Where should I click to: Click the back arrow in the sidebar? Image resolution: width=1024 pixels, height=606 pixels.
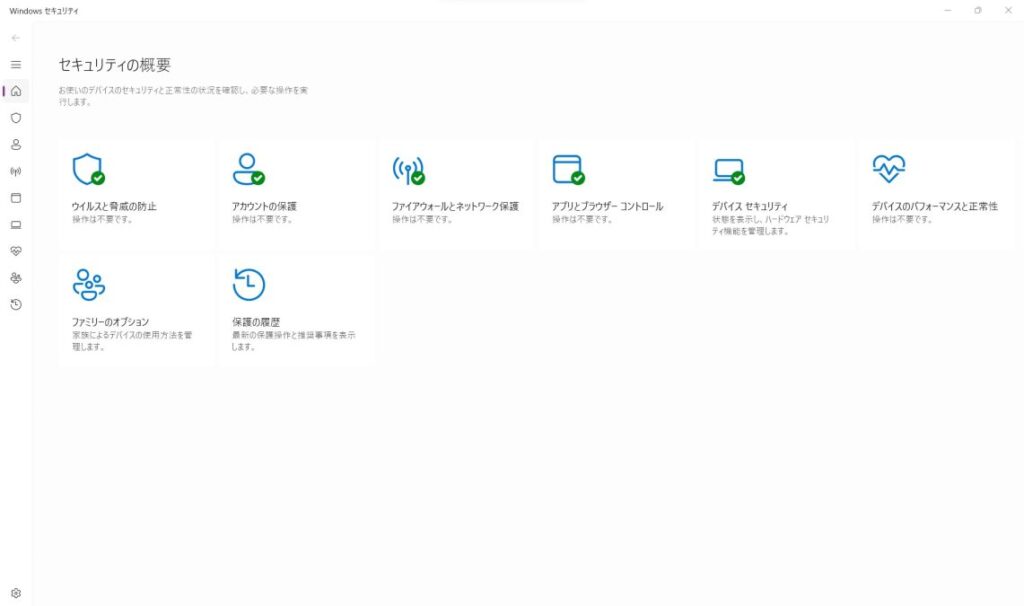coord(16,38)
